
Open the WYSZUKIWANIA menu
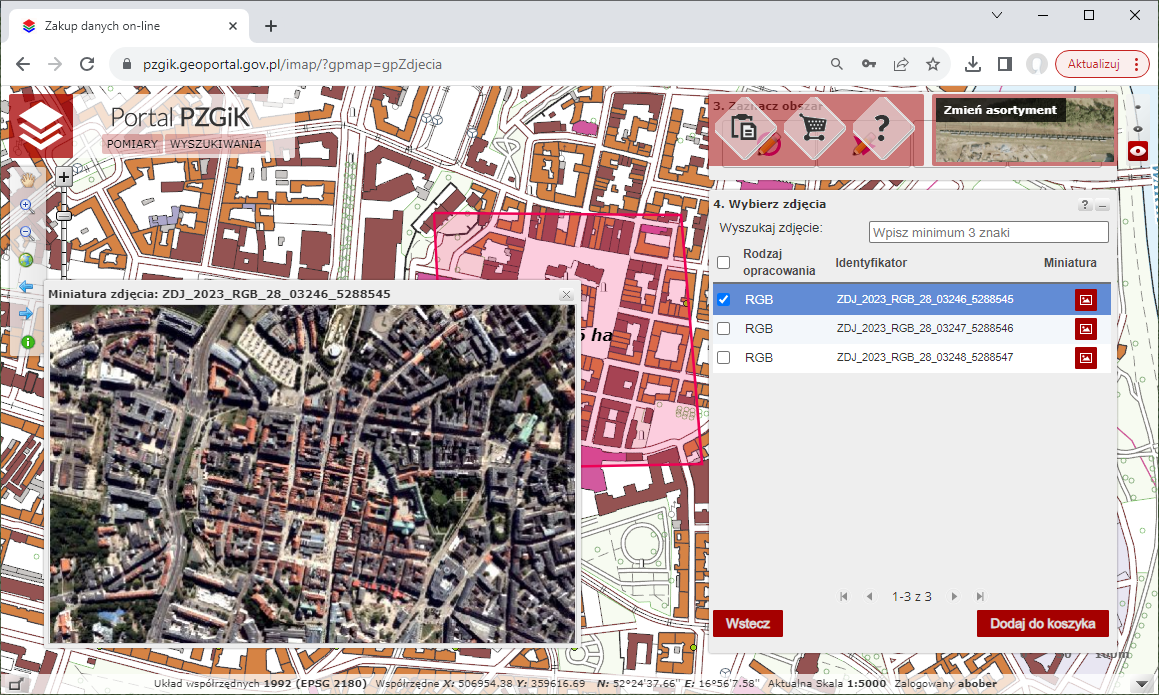[x=215, y=144]
